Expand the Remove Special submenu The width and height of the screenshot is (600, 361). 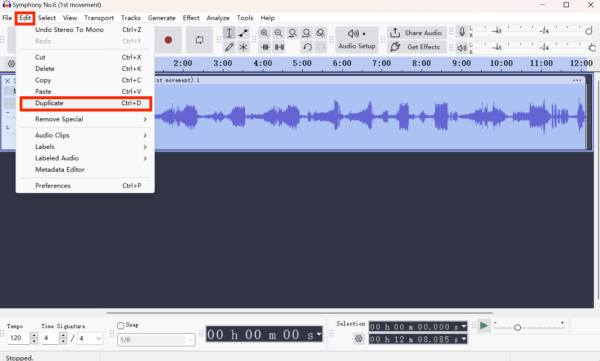(85, 119)
